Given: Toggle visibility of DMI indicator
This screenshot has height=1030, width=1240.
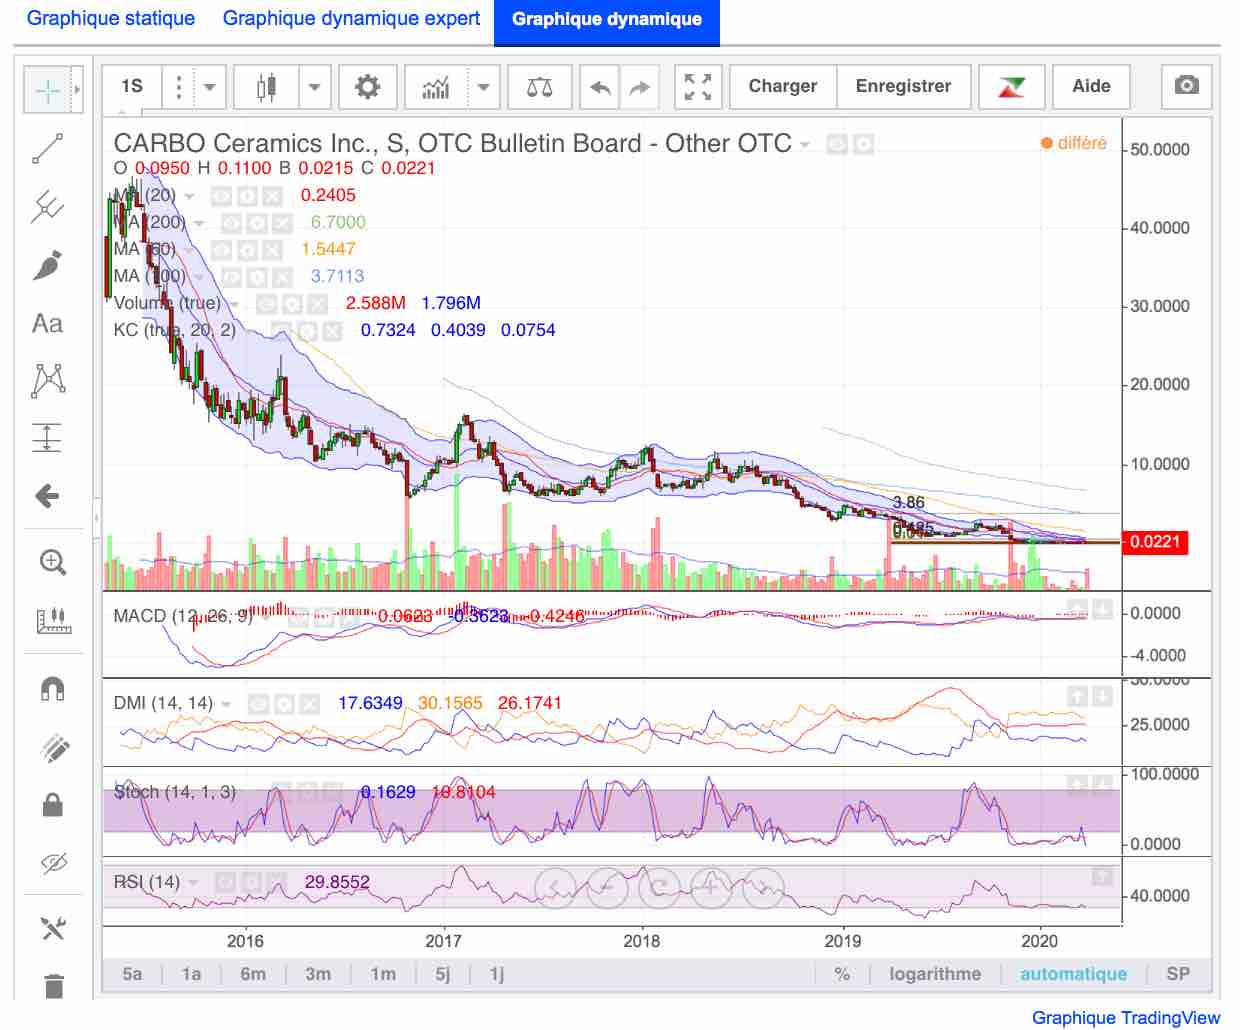Looking at the screenshot, I should tap(257, 704).
